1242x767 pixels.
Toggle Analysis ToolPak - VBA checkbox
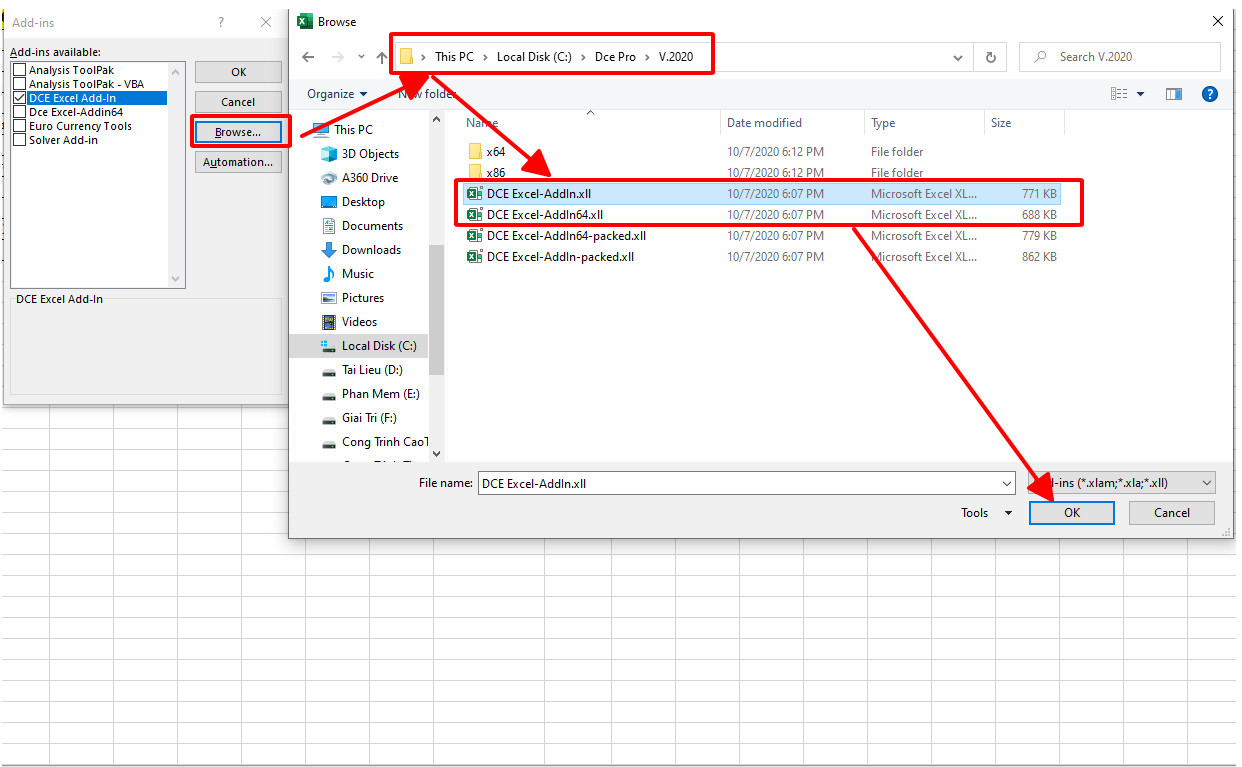[x=19, y=84]
